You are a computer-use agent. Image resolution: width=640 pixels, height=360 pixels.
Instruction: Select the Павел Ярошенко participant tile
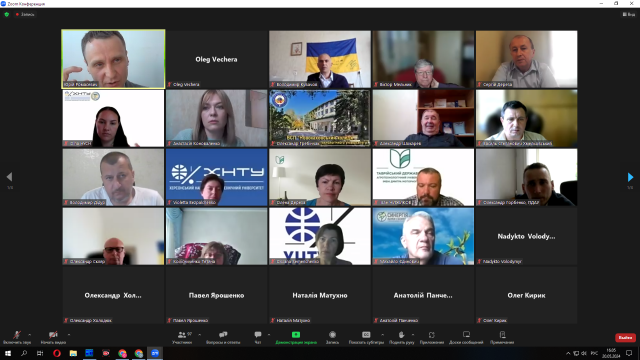(x=216, y=295)
